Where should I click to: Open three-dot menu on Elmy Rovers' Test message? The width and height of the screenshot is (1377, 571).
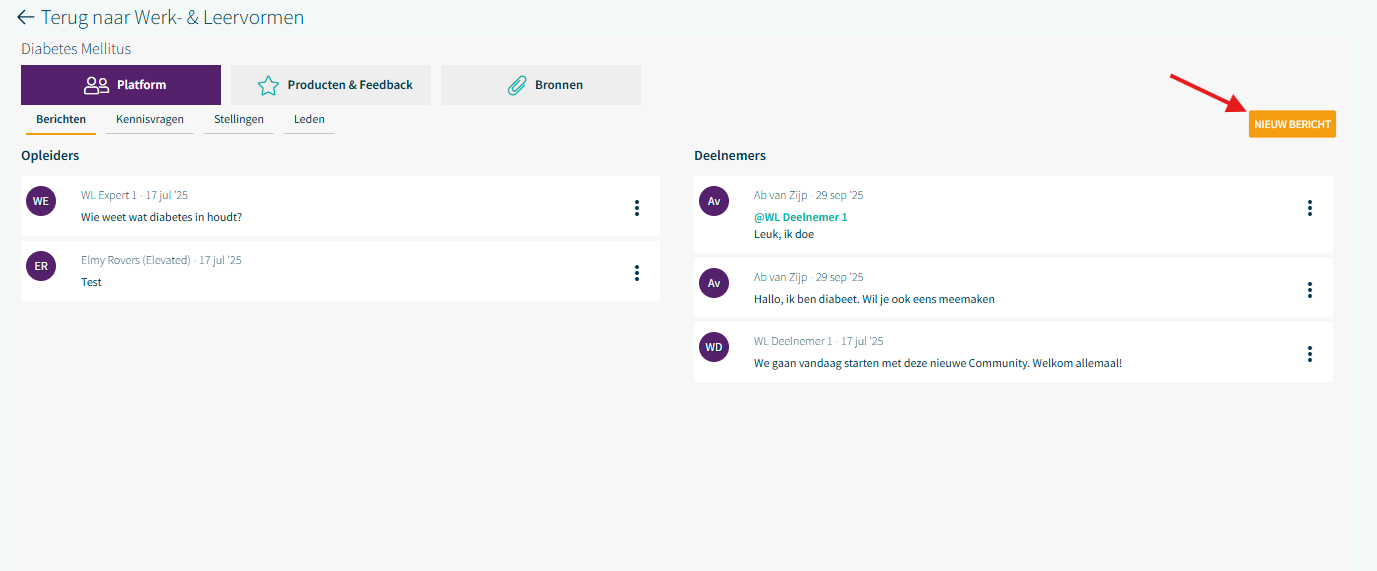tap(636, 273)
